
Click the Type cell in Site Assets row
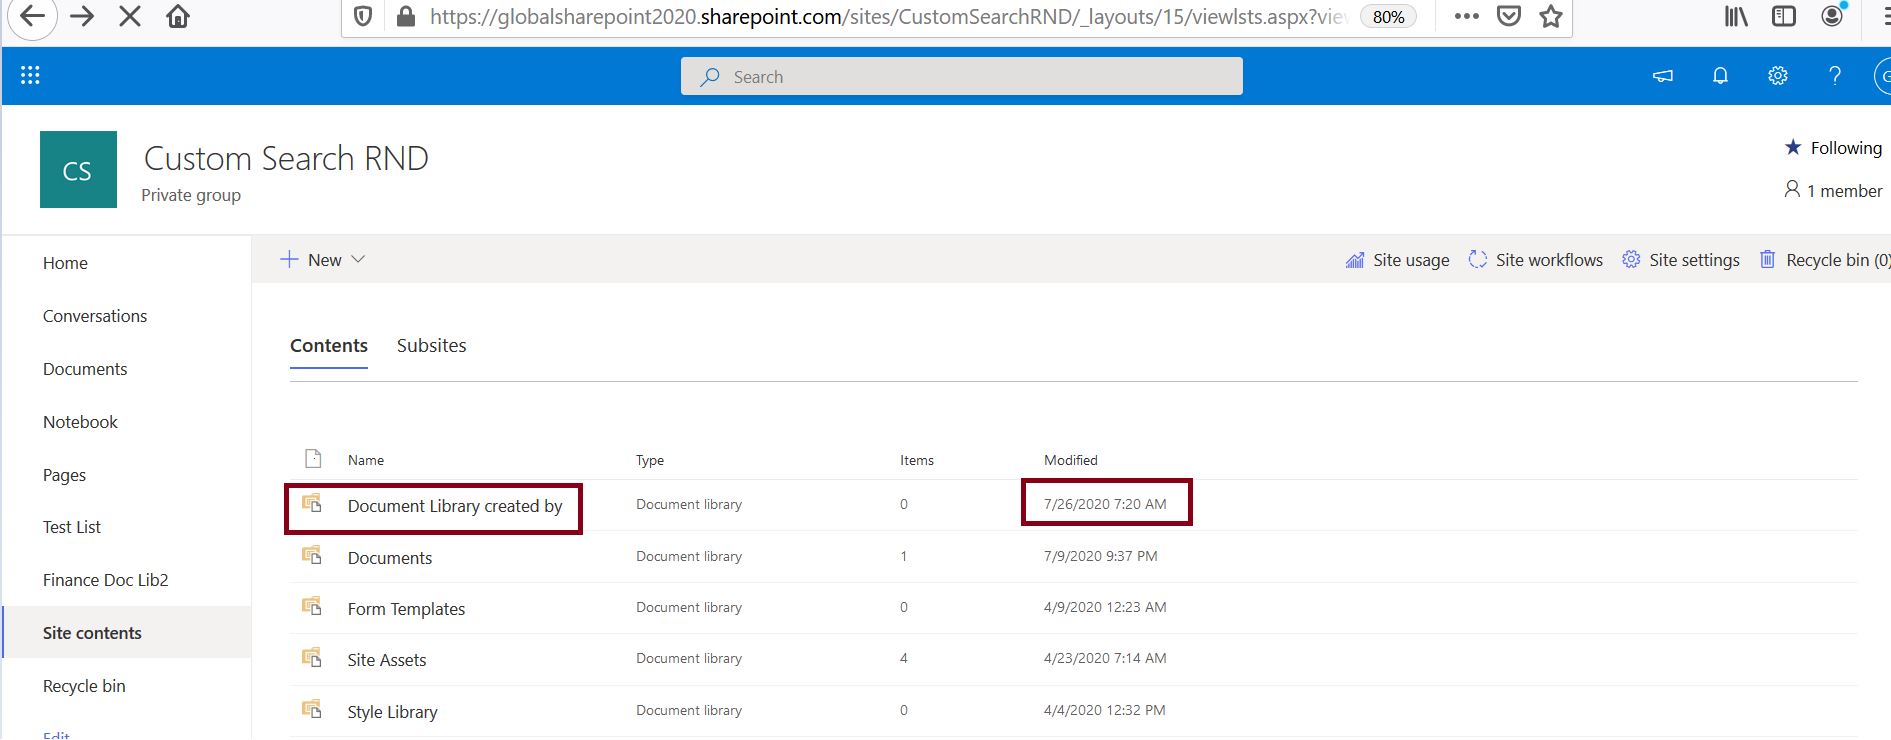click(689, 658)
